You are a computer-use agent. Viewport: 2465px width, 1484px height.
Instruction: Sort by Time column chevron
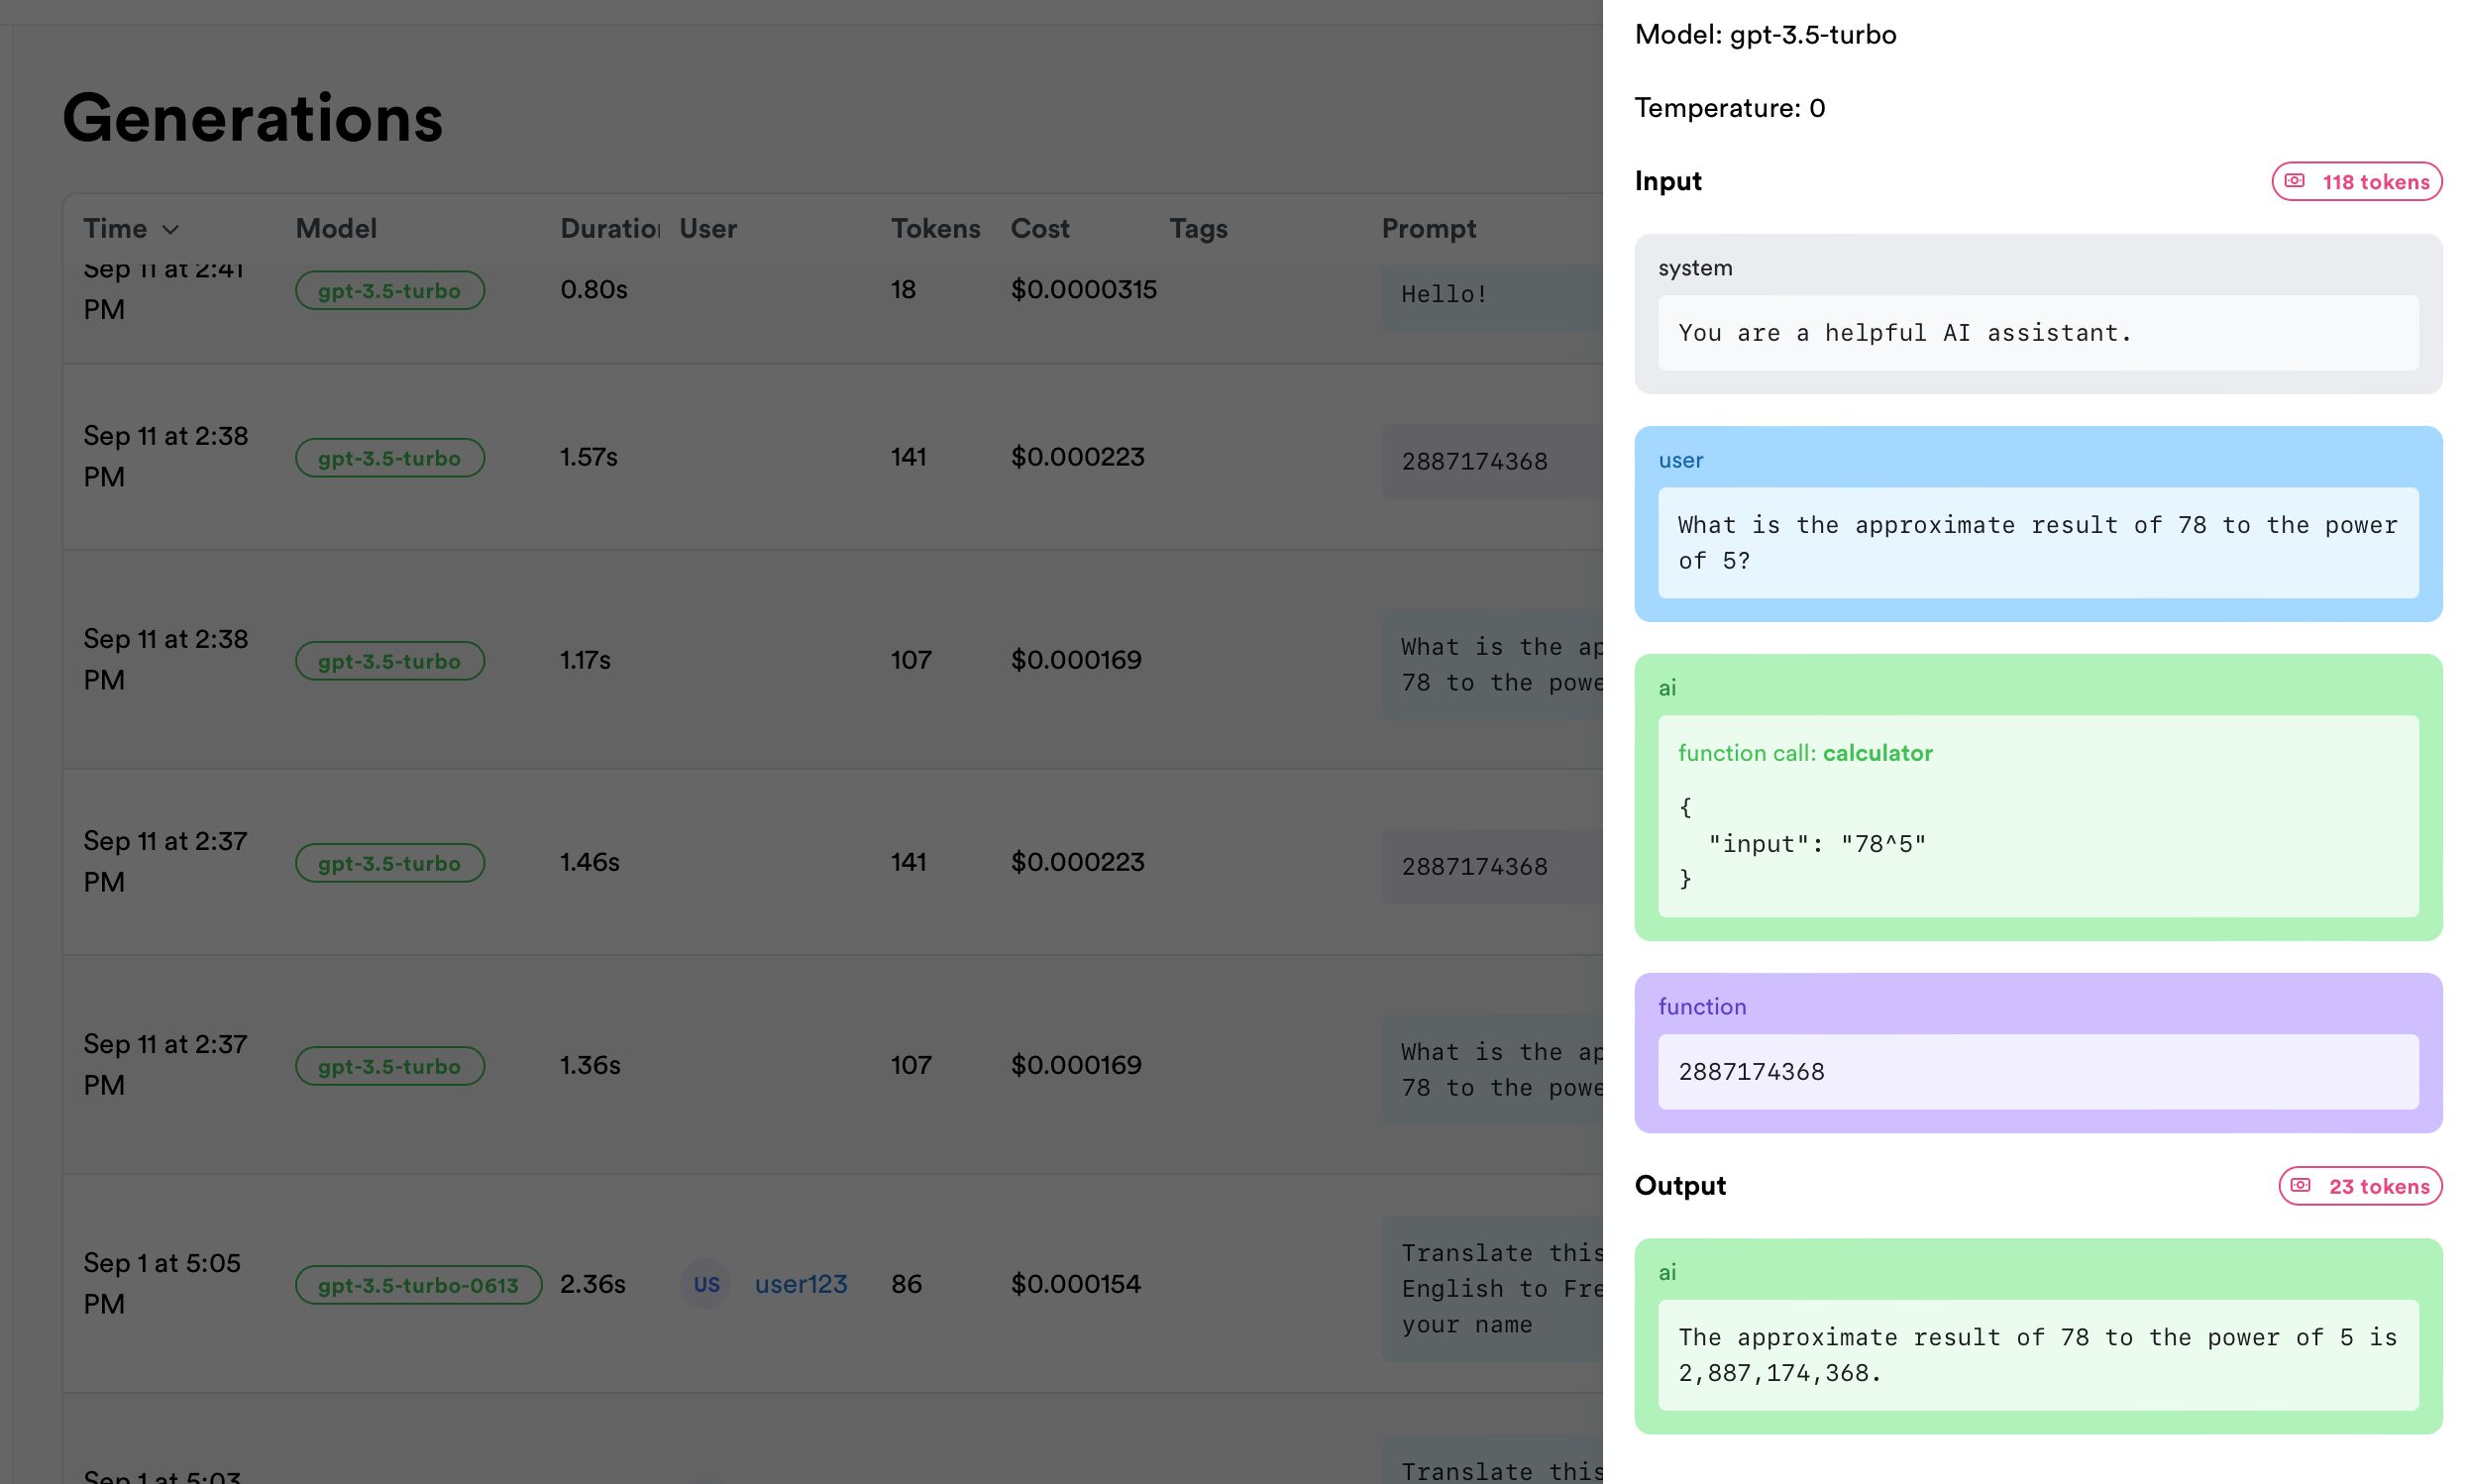click(171, 229)
